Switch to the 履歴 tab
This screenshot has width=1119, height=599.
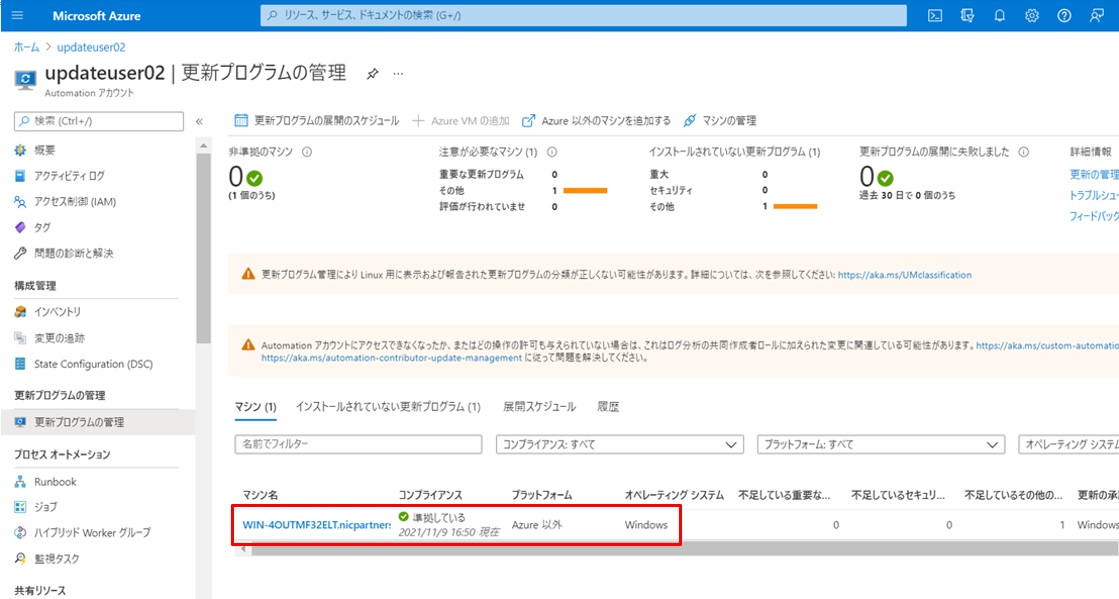point(608,407)
